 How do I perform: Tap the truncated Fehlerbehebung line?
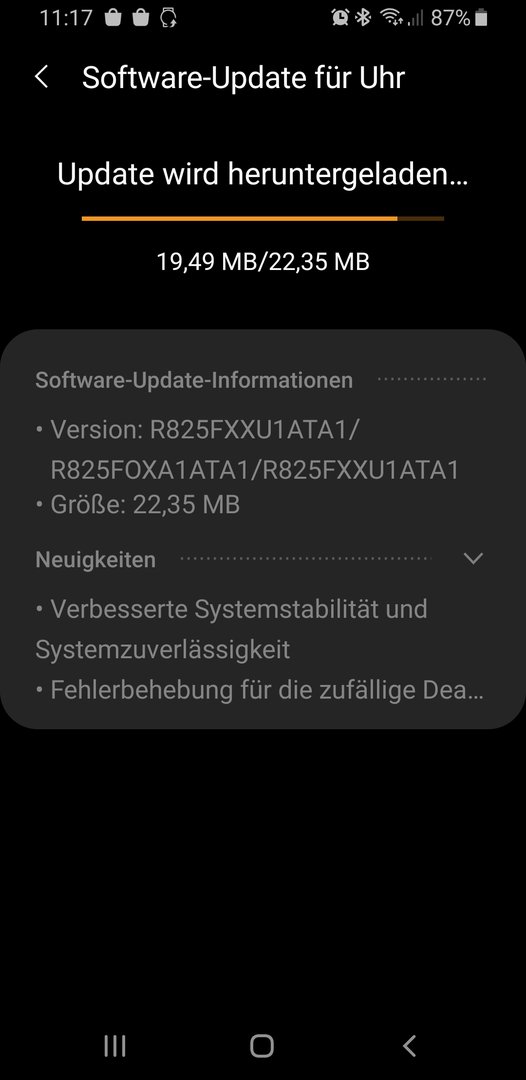(x=260, y=690)
